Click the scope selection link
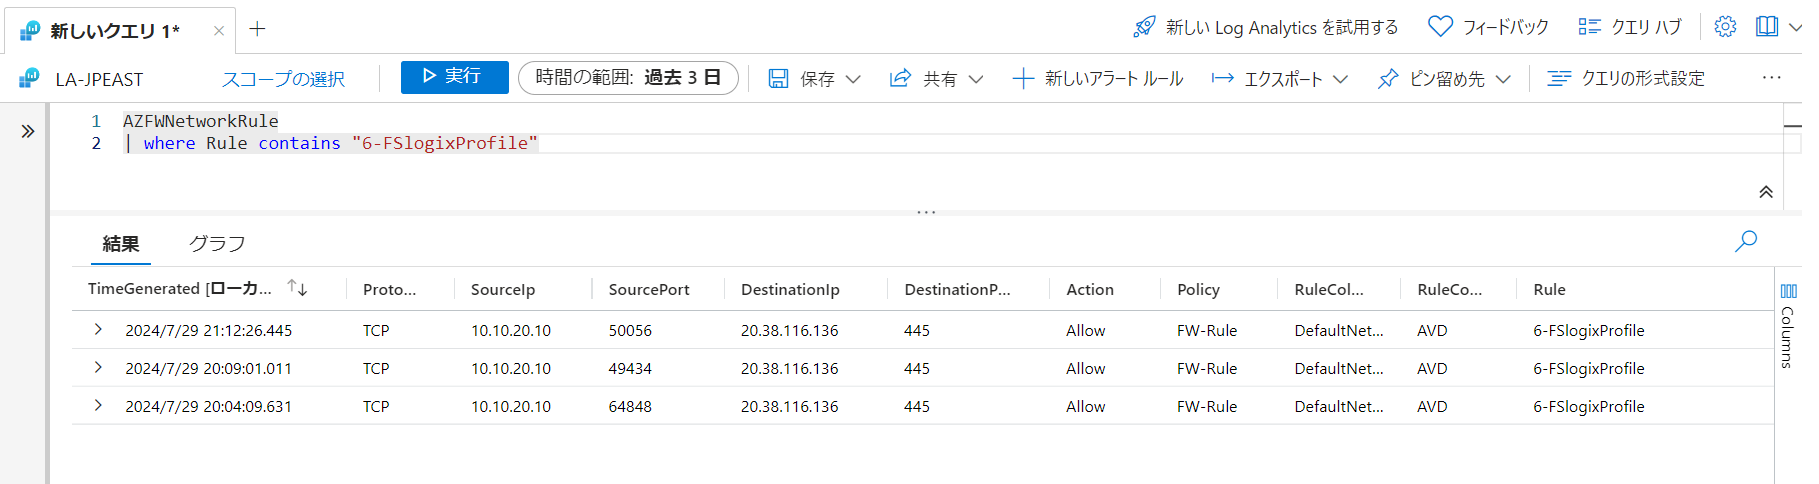 point(283,79)
